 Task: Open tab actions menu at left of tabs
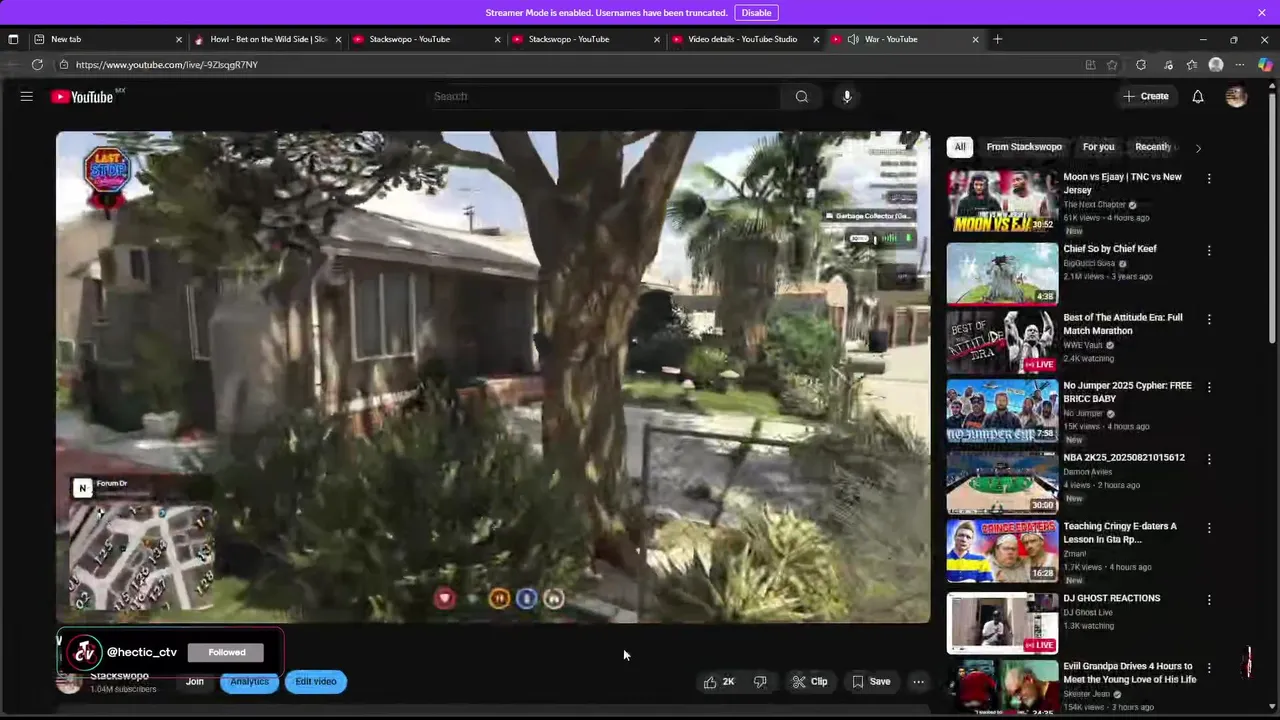13,39
